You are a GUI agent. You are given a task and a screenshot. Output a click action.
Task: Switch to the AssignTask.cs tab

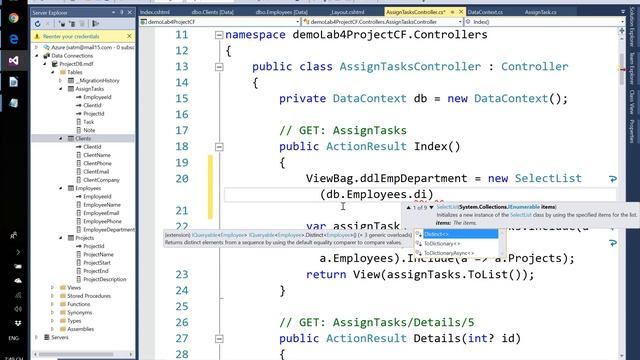(540, 12)
